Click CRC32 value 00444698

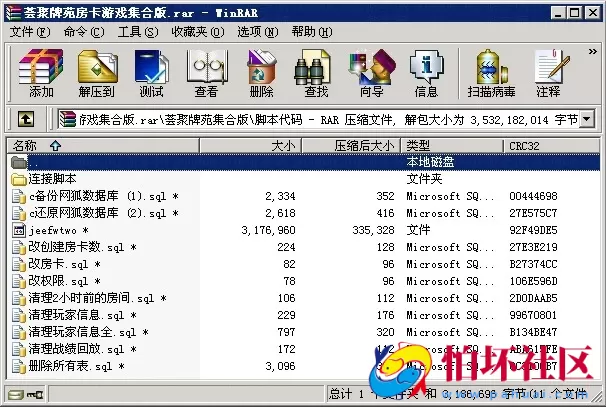pos(533,196)
